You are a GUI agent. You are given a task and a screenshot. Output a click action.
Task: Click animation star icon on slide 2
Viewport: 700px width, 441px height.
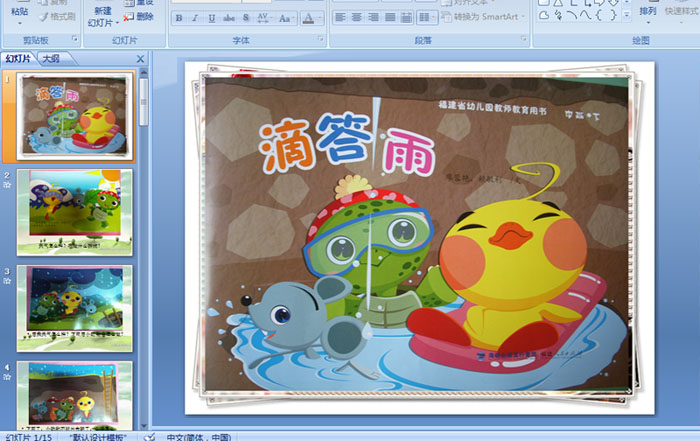(7, 184)
